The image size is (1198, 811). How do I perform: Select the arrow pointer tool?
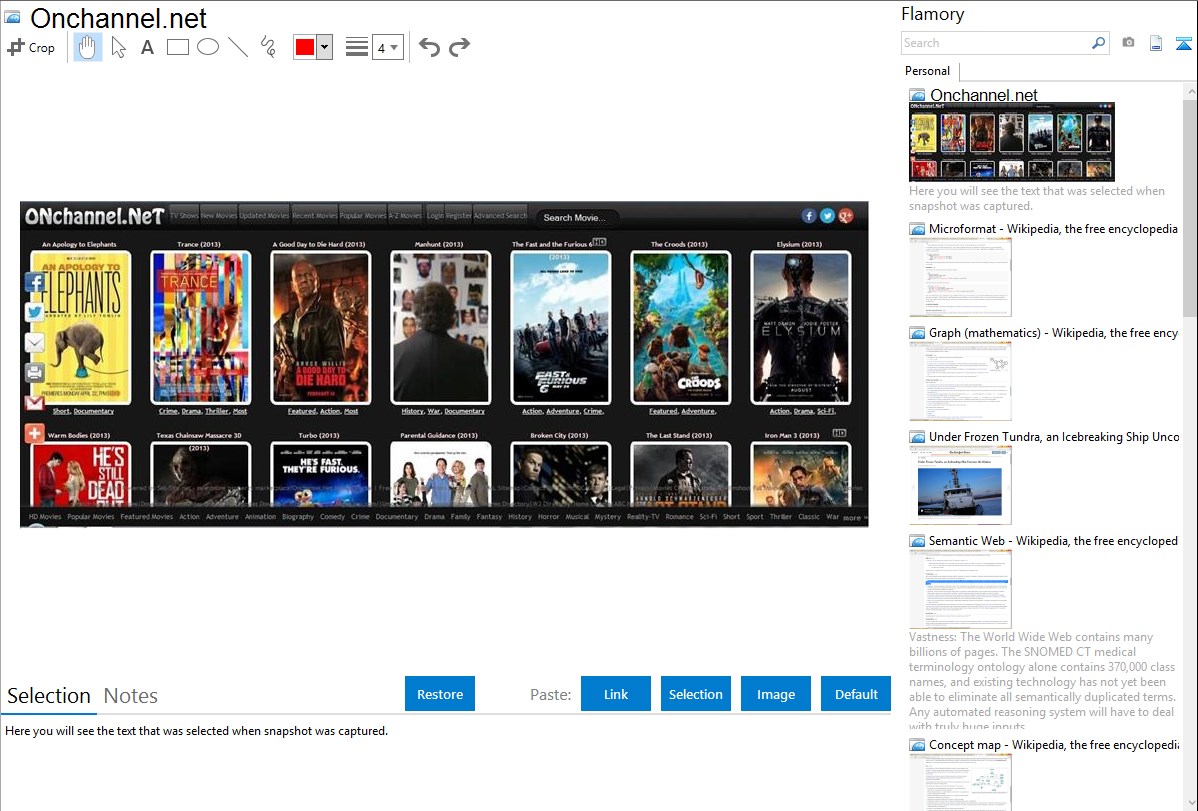click(x=118, y=47)
